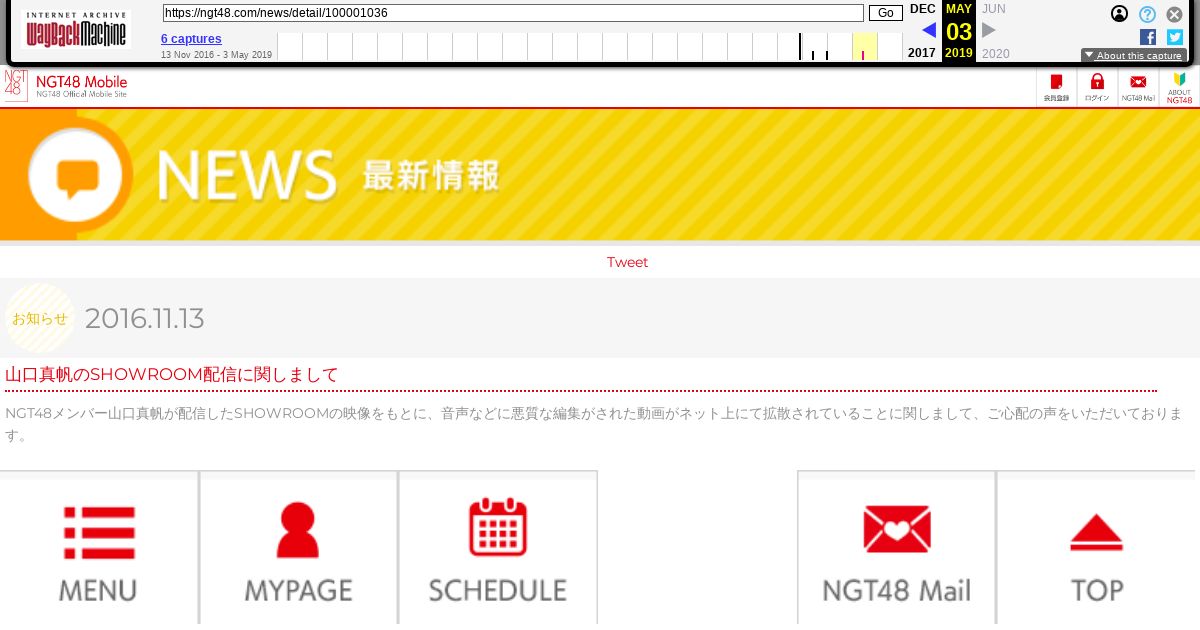
Task: Click article body text about SHOWROOM video
Action: pyautogui.click(x=594, y=424)
